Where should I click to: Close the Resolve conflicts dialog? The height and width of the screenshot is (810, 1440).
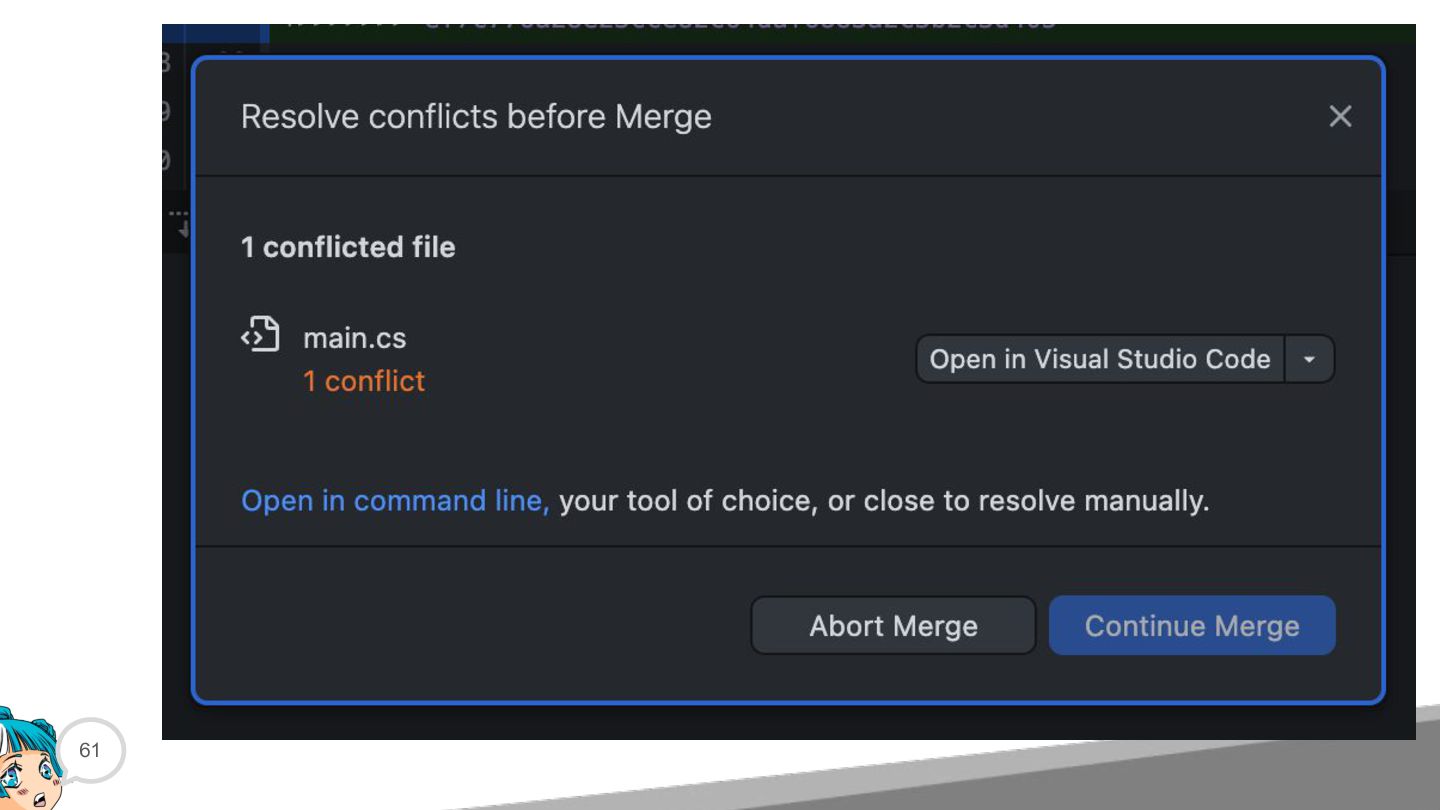1340,116
